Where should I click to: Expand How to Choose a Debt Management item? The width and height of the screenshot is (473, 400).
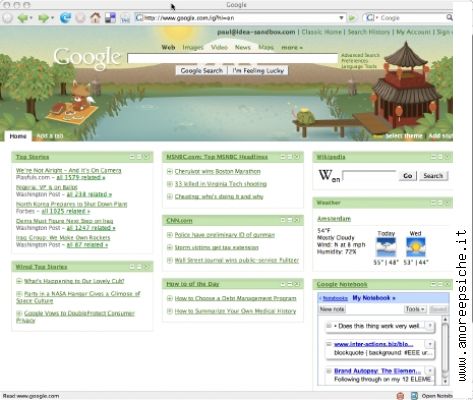169,298
